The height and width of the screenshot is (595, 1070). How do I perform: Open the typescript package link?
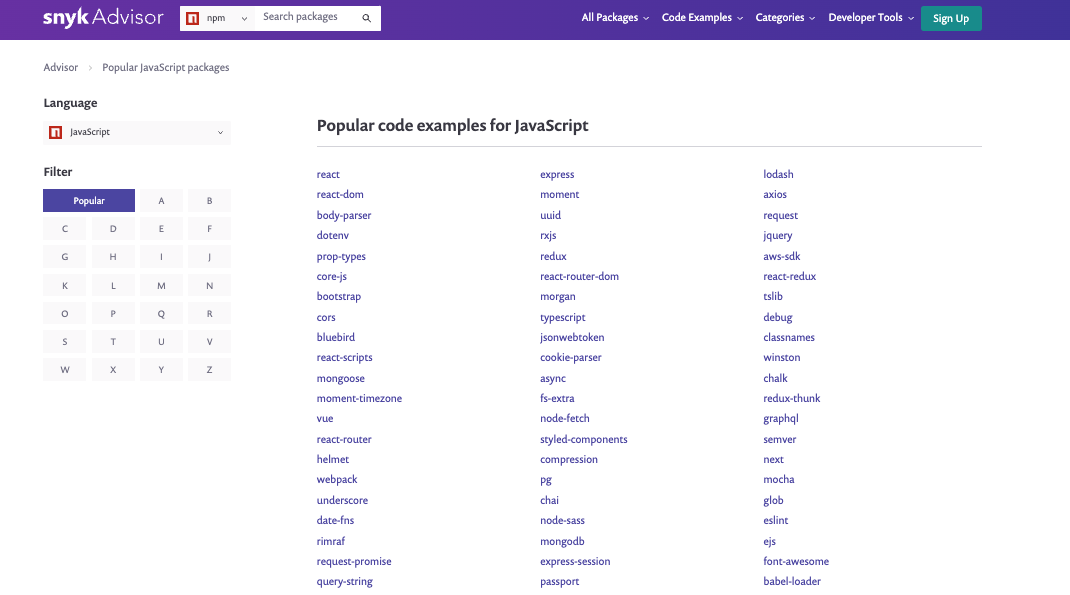562,317
